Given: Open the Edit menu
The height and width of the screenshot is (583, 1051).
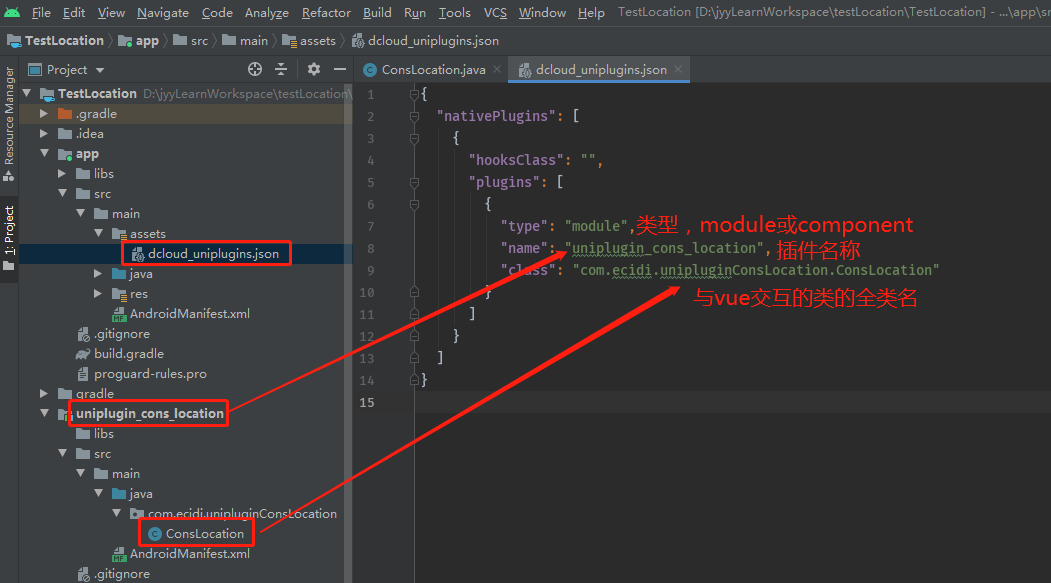Looking at the screenshot, I should pos(74,13).
